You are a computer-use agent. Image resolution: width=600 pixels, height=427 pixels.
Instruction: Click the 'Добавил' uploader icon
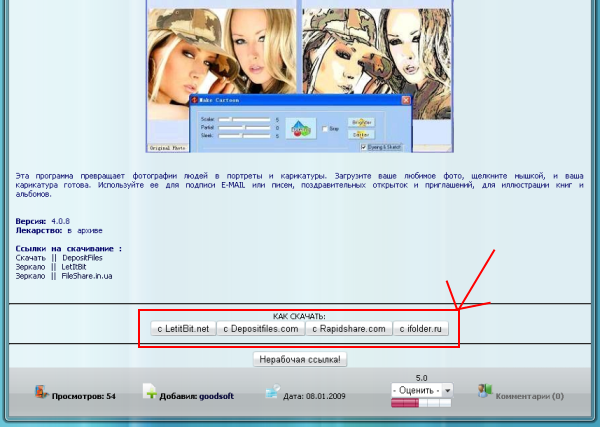(150, 393)
